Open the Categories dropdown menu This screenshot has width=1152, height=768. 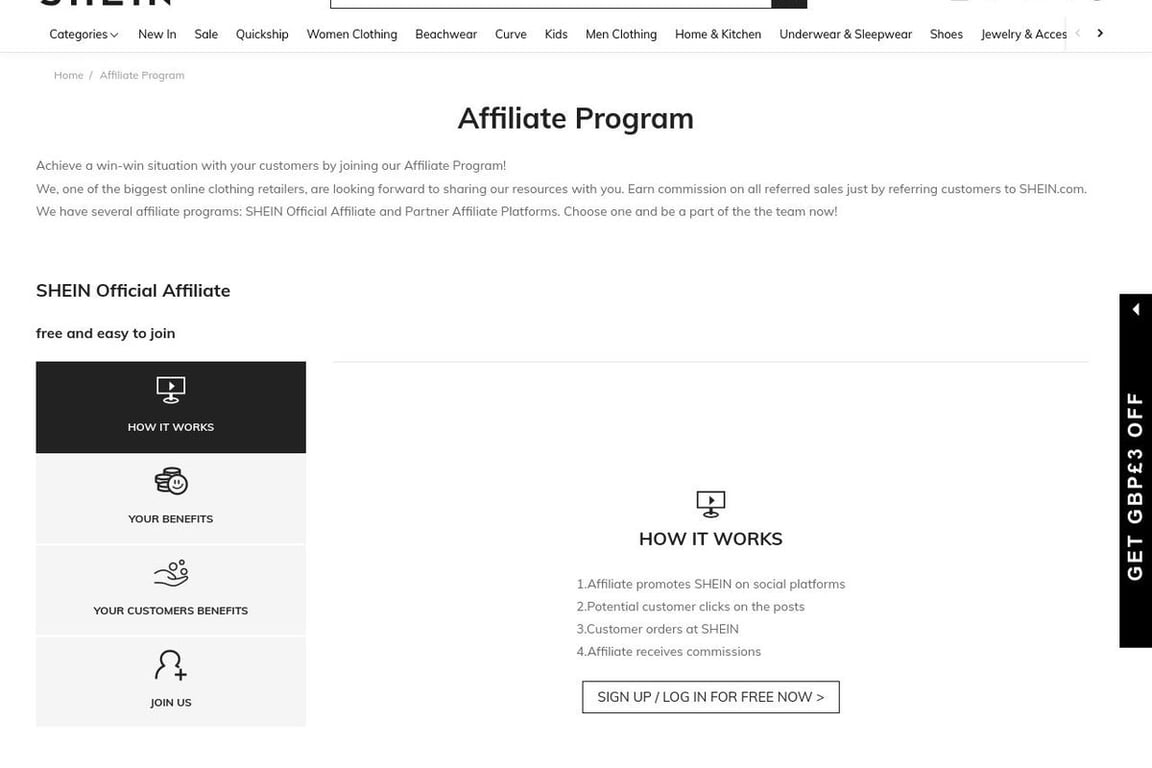pyautogui.click(x=83, y=35)
